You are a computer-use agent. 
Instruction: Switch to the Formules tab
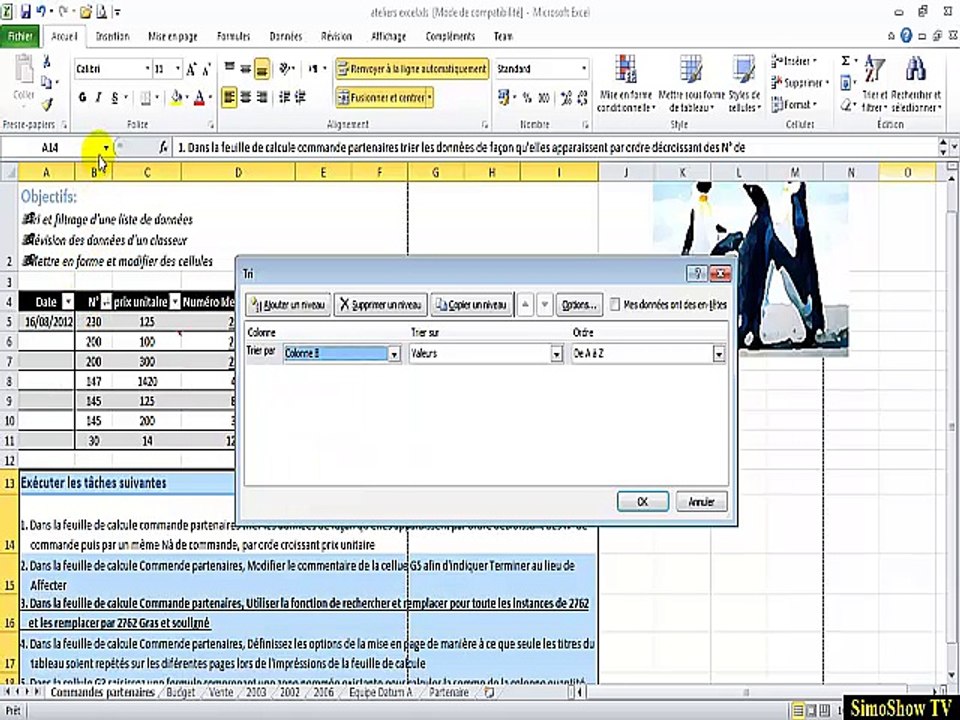[234, 37]
